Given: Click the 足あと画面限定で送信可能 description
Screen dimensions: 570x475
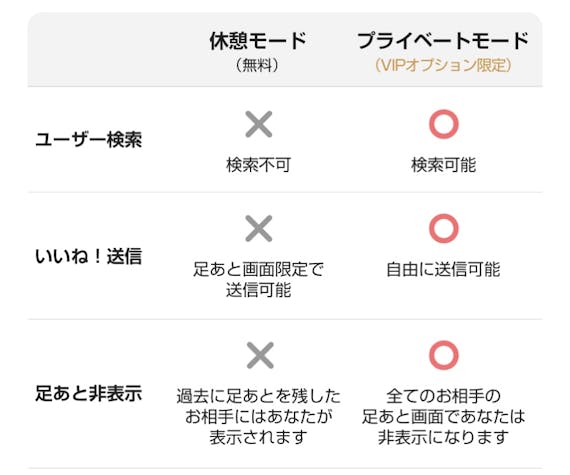Looking at the screenshot, I should tap(258, 279).
